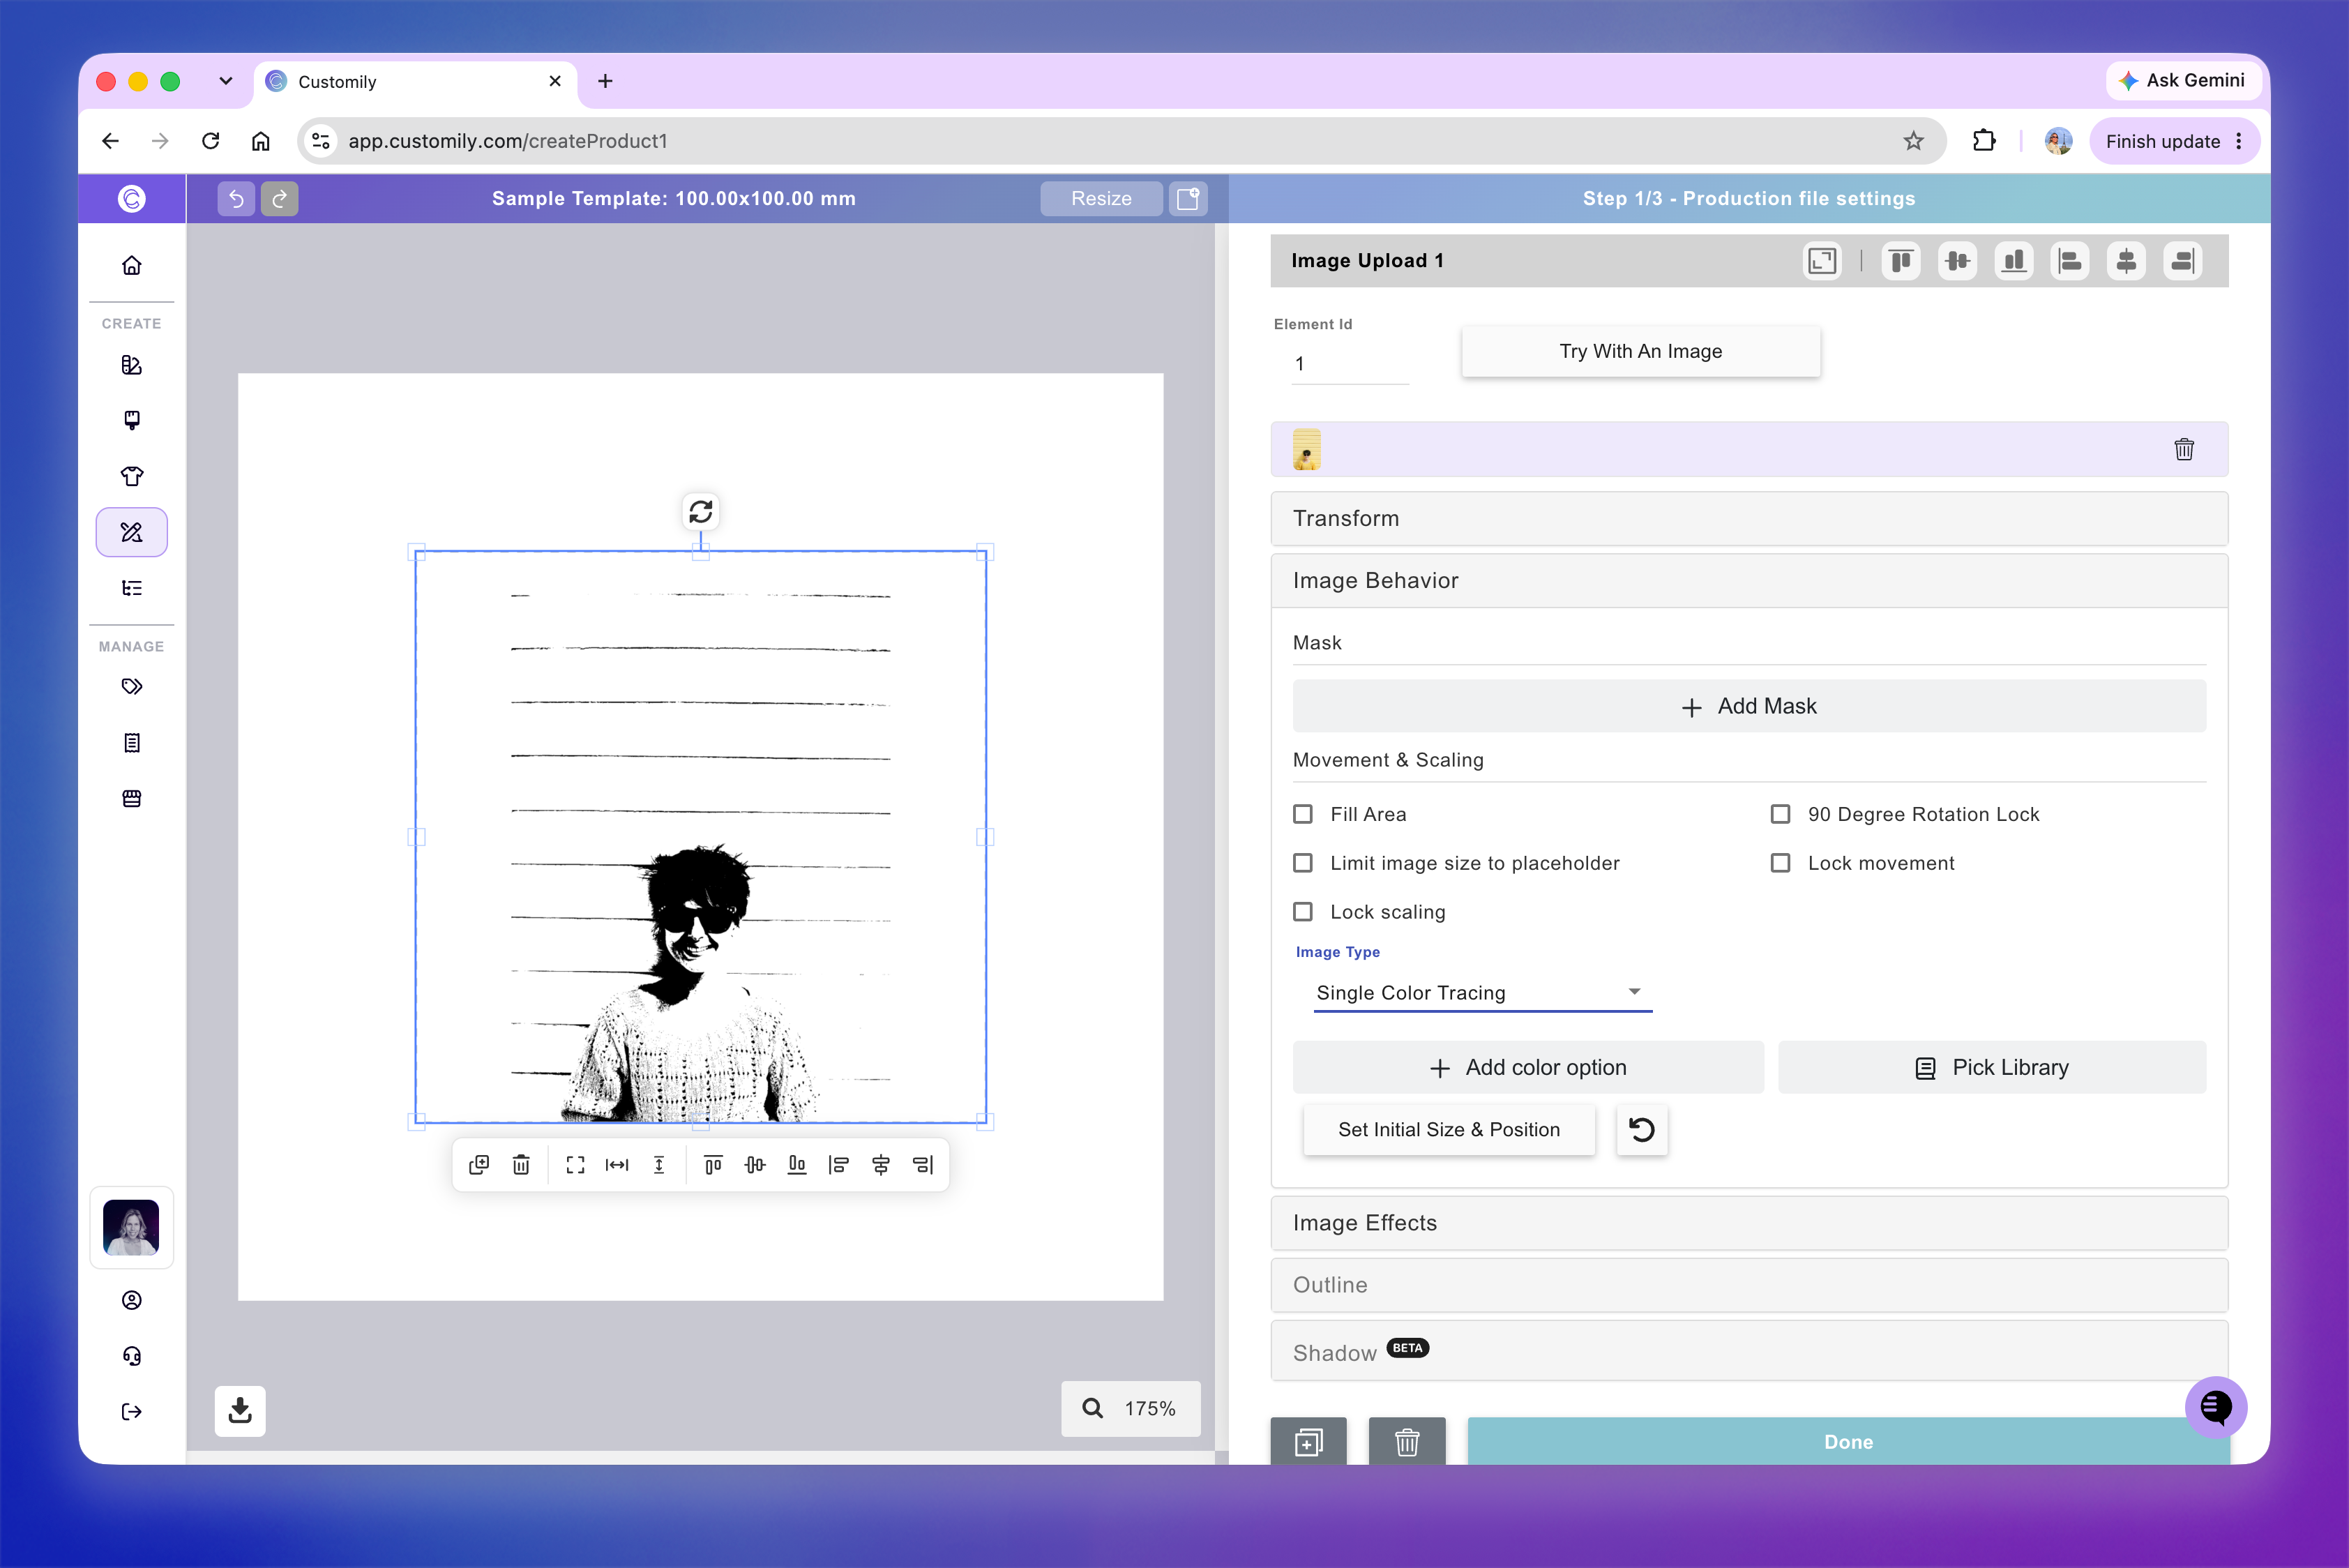
Task: Click fit width icon in the floating toolbar
Action: [617, 1164]
